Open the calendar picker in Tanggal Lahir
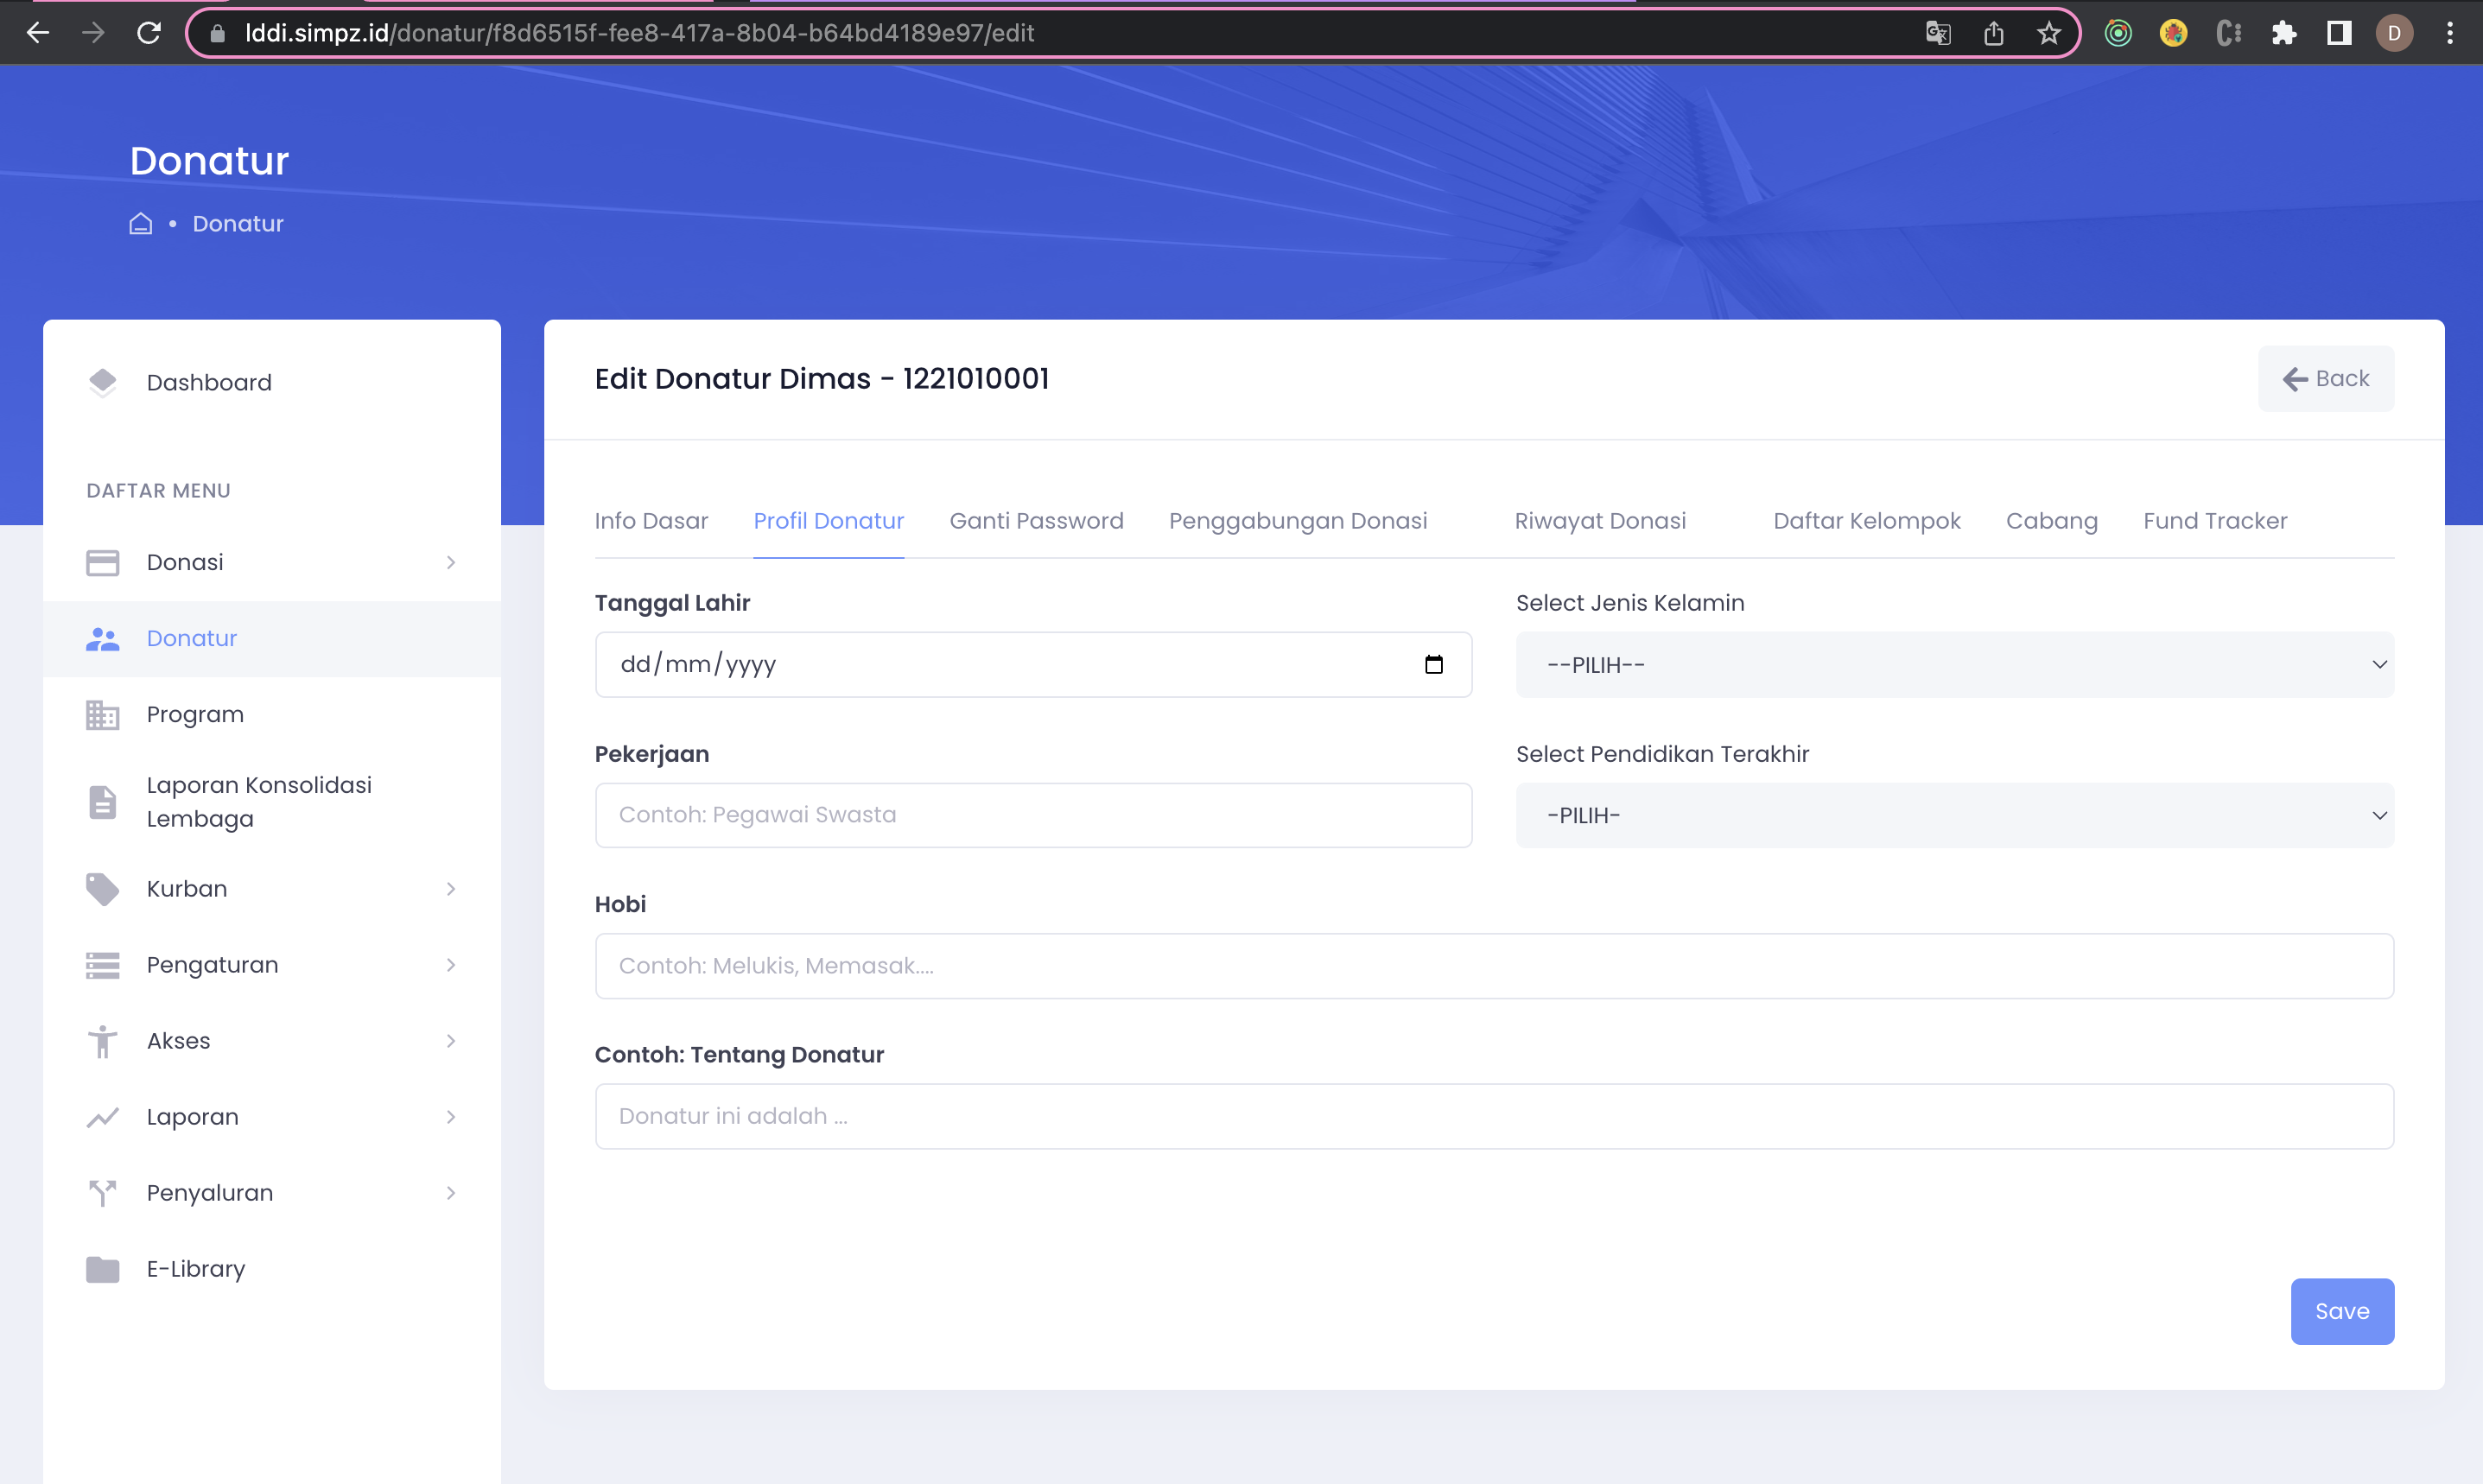Image resolution: width=2483 pixels, height=1484 pixels. click(x=1433, y=664)
